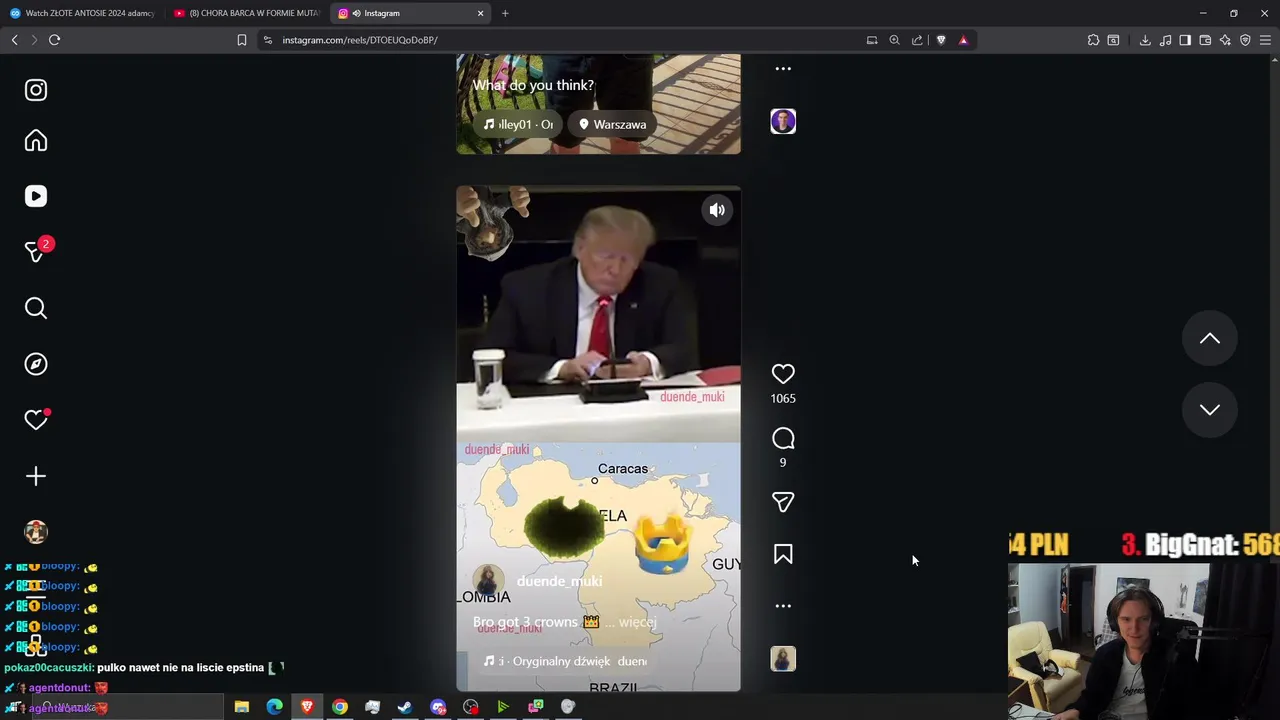This screenshot has width=1280, height=720.
Task: Go to next reel with down arrow
Action: click(1210, 410)
